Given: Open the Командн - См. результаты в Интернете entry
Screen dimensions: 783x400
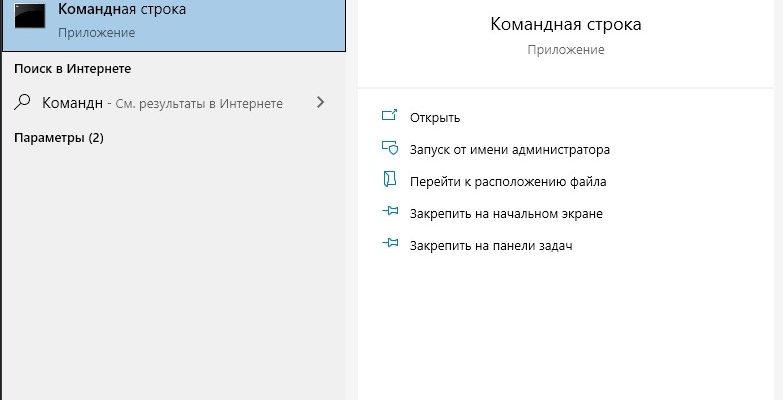Looking at the screenshot, I should [x=174, y=103].
